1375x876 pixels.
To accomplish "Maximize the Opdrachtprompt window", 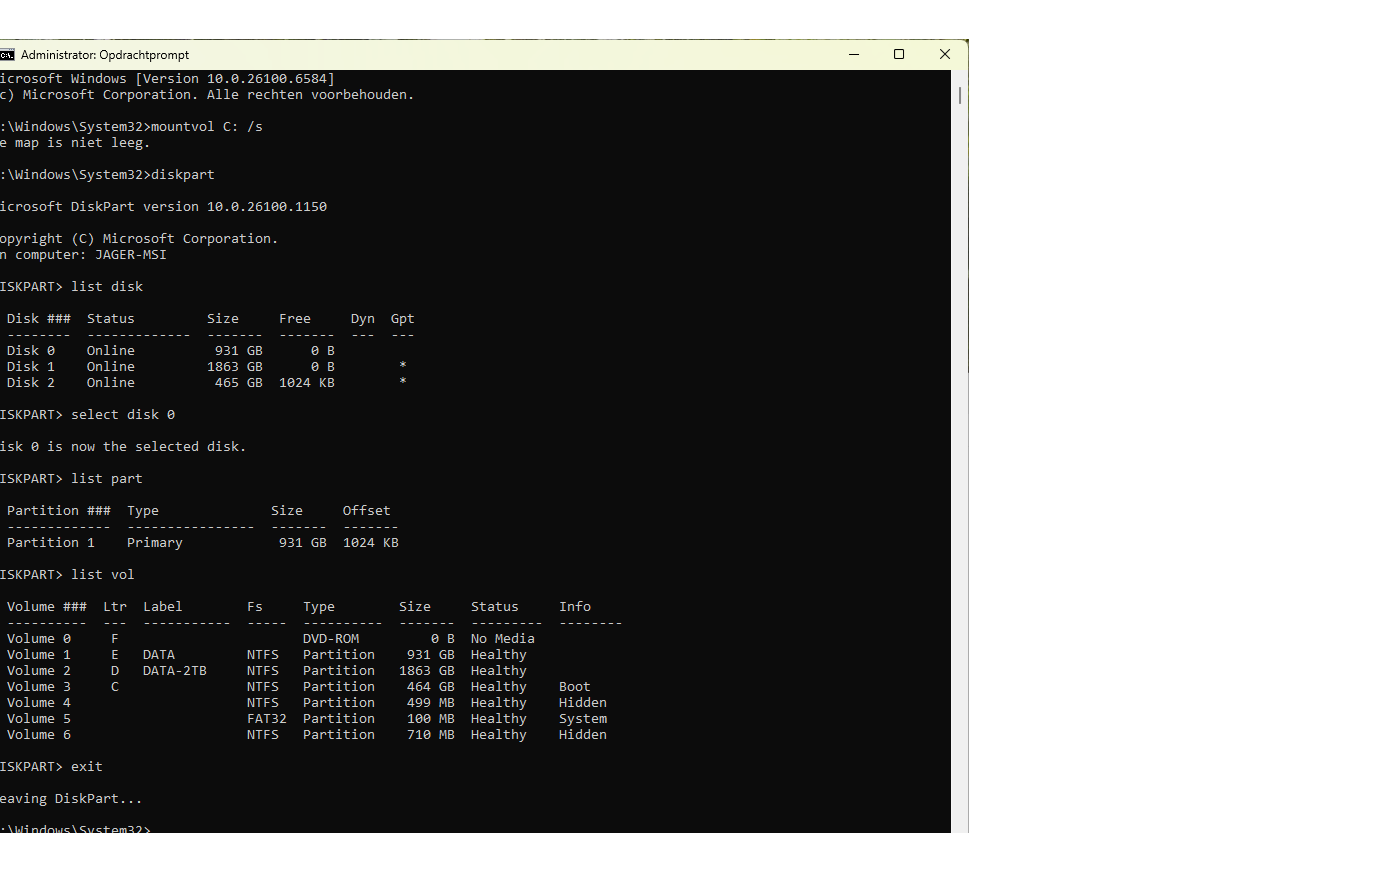I will coord(899,55).
